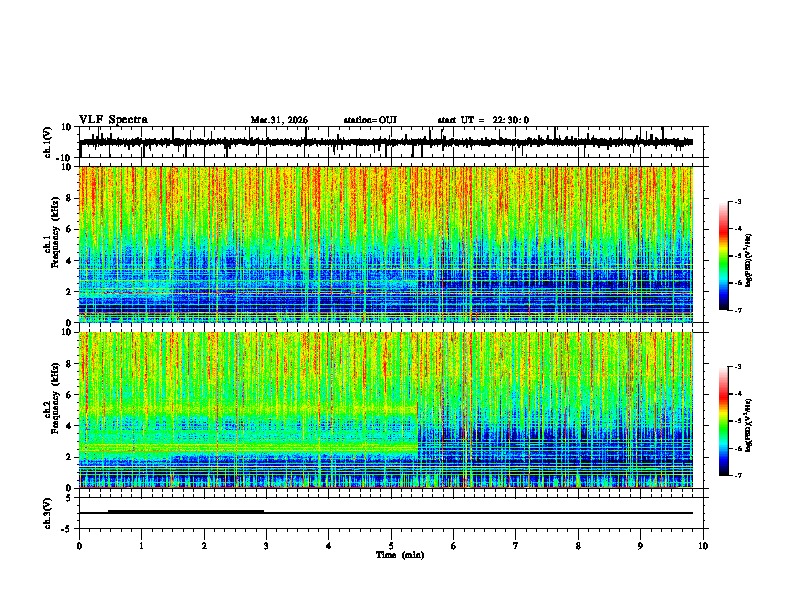Click the "VLF Spectra" plot title

pyautogui.click(x=113, y=120)
